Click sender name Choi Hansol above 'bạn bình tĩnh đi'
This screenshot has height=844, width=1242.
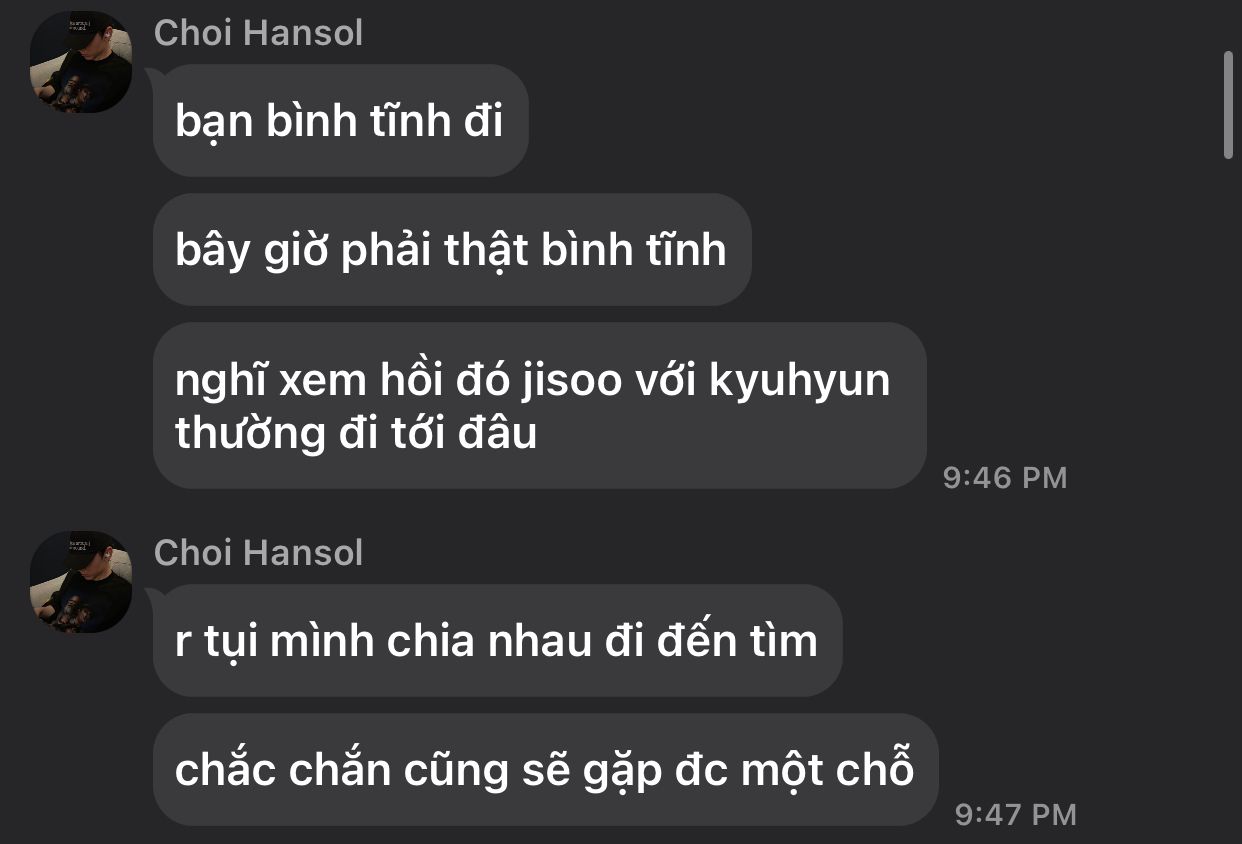(258, 33)
